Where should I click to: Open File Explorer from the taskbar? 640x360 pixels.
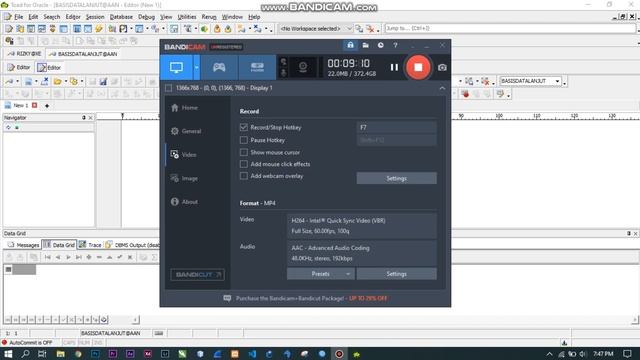60,354
